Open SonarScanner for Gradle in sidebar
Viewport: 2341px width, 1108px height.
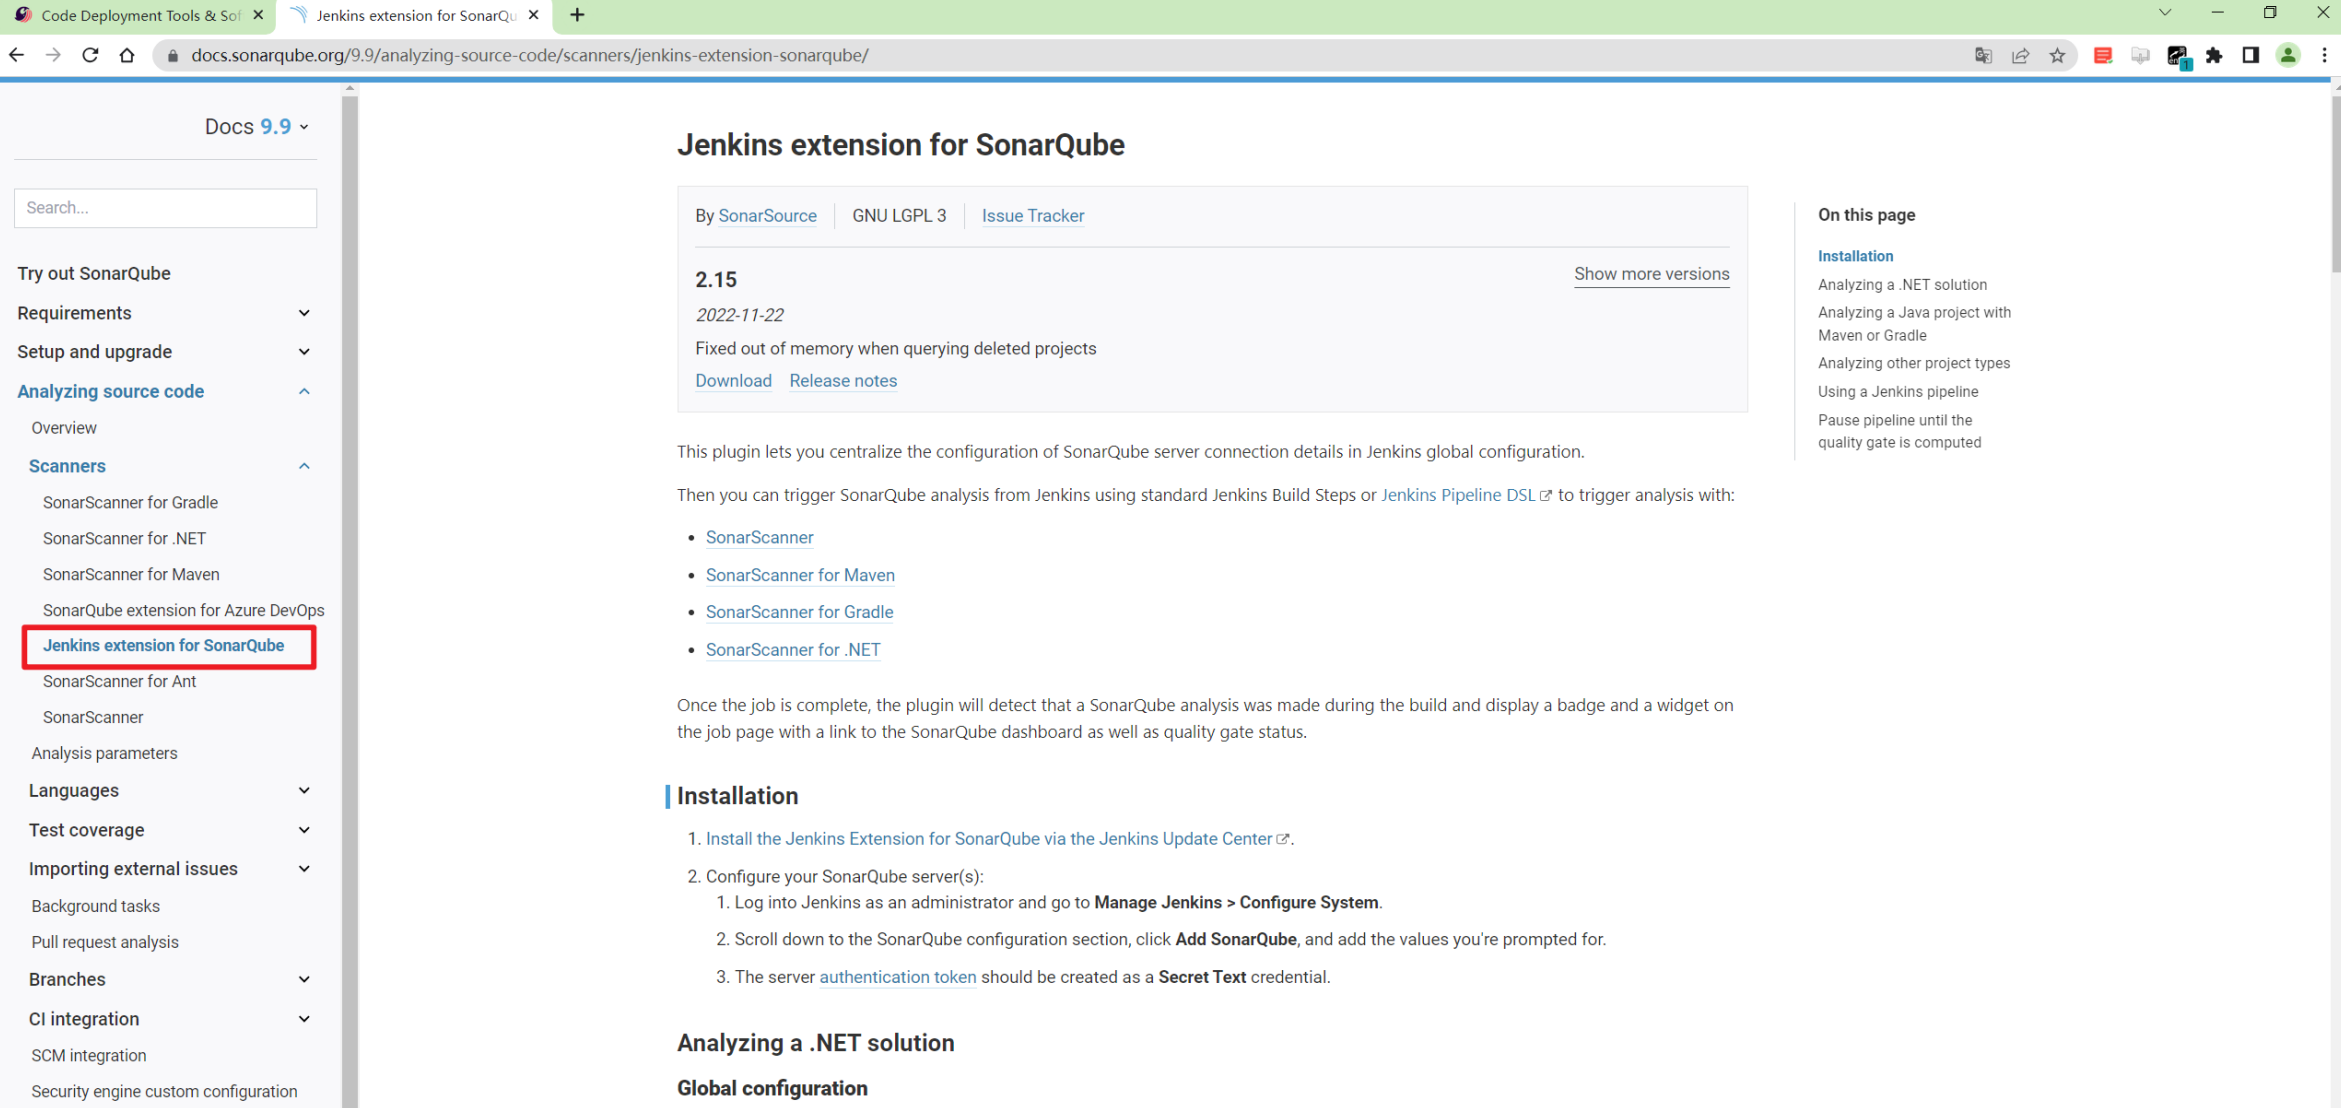(130, 502)
